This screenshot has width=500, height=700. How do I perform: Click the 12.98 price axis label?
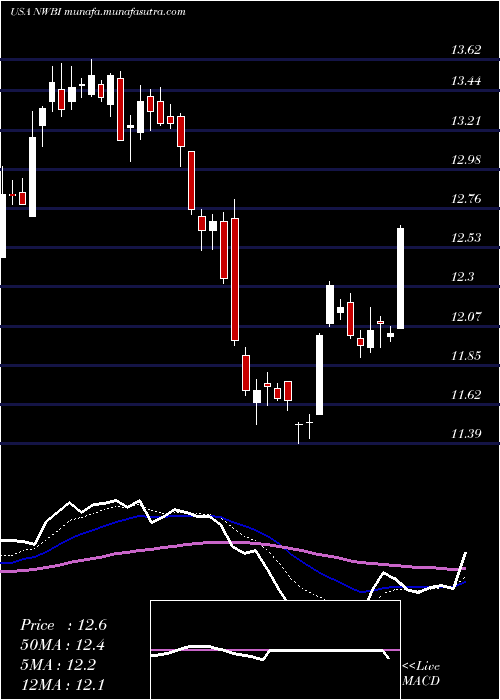pos(467,159)
